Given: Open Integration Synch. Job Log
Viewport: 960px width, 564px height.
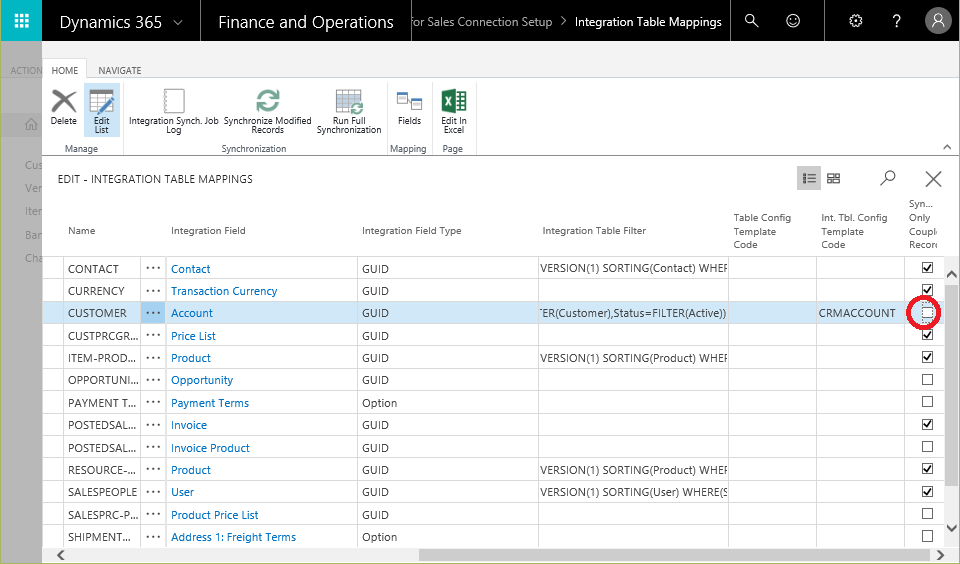Looking at the screenshot, I should pyautogui.click(x=174, y=111).
